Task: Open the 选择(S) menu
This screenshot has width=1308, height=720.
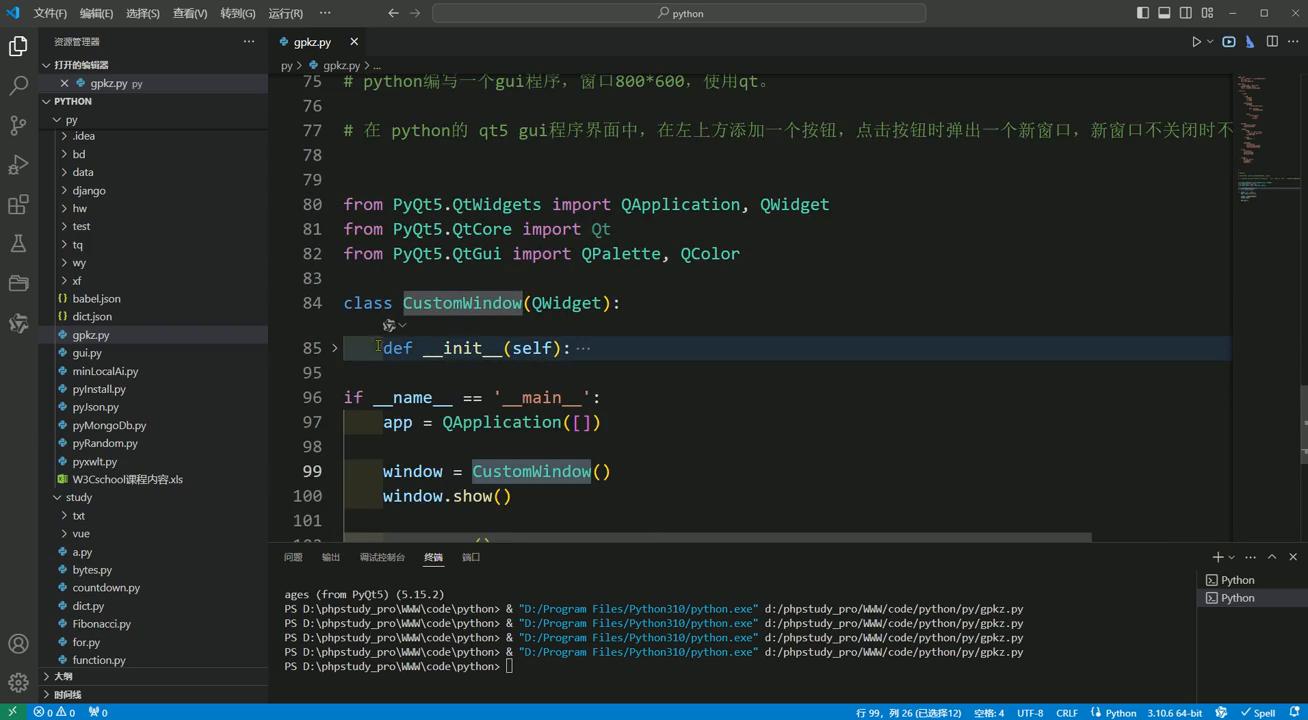Action: point(143,13)
